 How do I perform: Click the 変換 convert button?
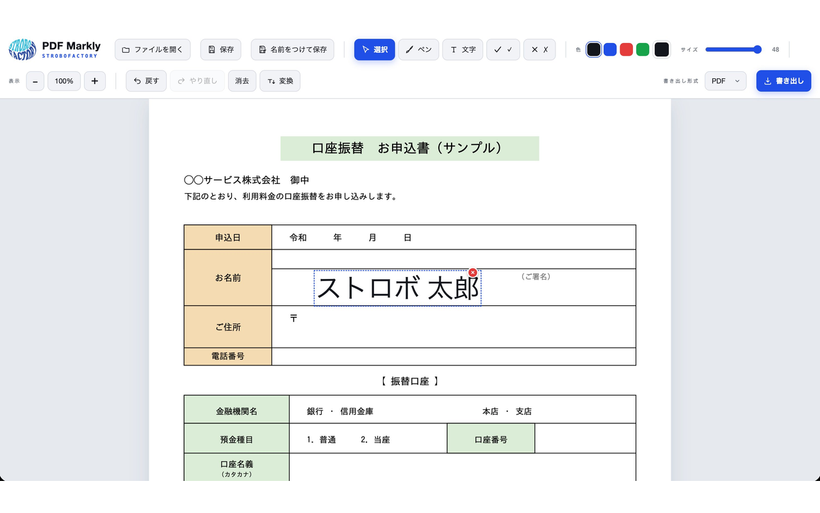280,81
